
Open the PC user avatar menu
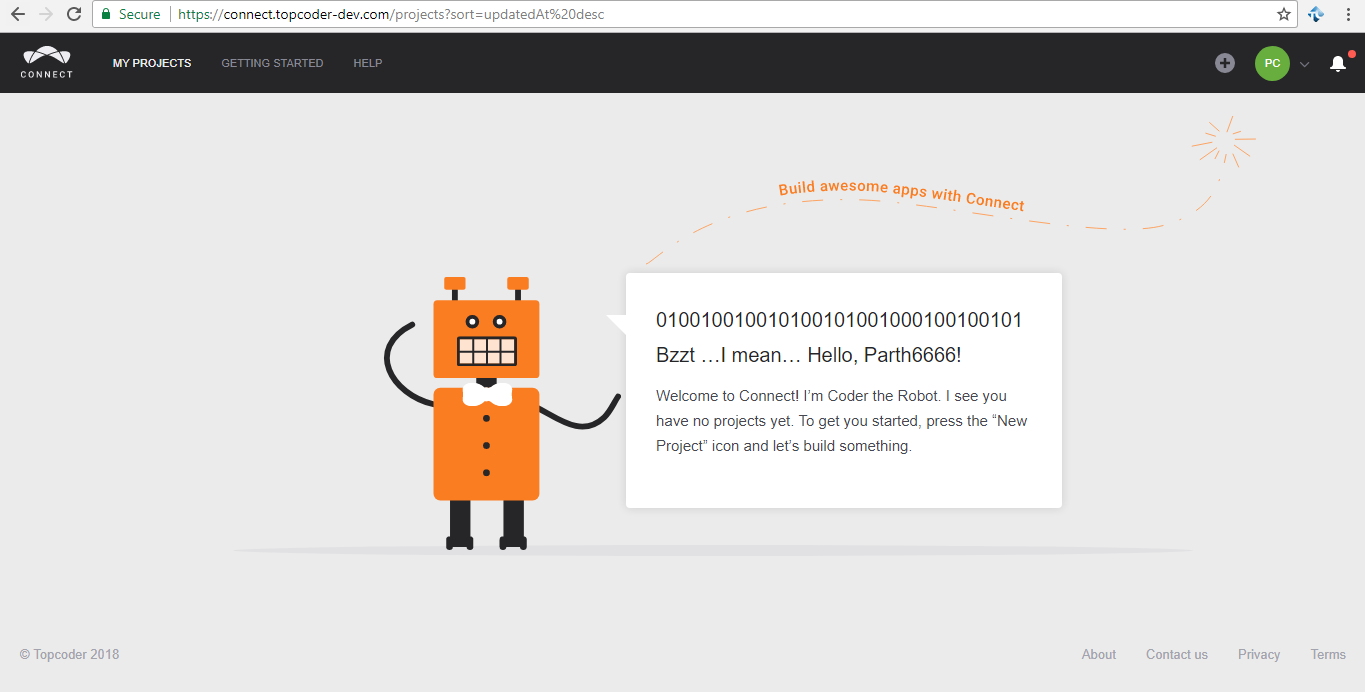[1272, 63]
